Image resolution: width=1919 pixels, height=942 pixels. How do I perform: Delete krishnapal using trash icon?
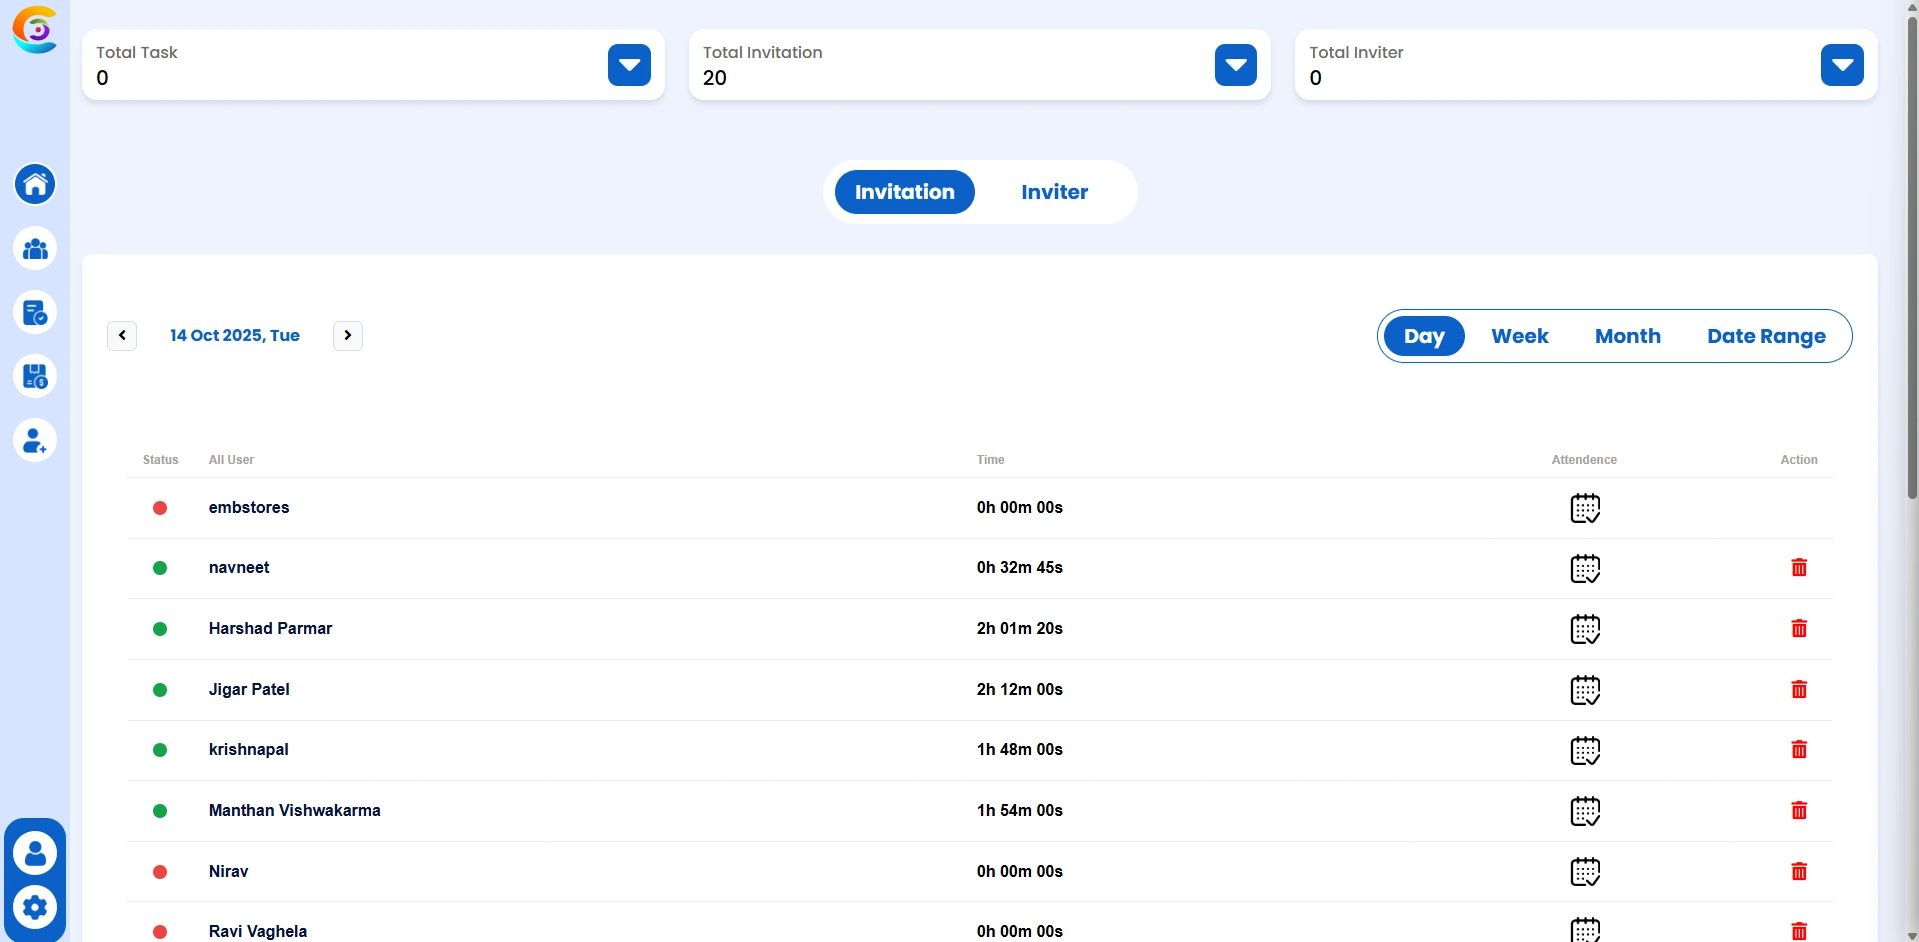point(1798,750)
